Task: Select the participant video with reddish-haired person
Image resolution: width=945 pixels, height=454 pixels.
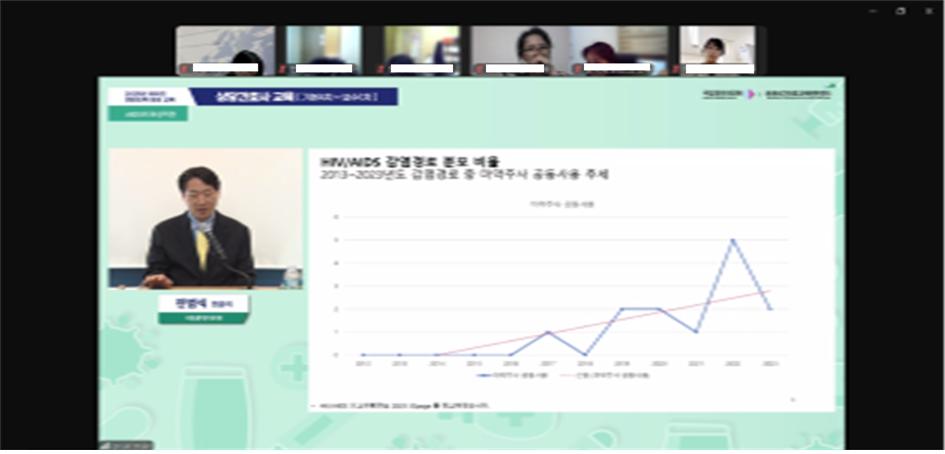Action: pos(619,50)
